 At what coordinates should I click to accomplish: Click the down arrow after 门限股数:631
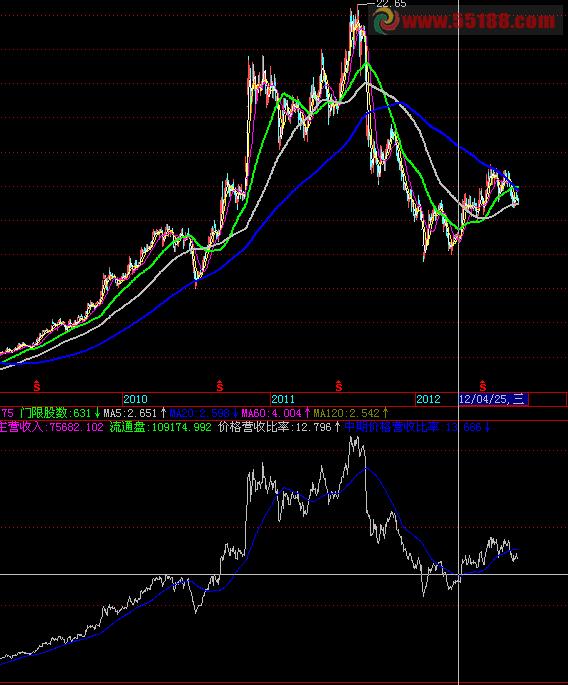(97, 413)
